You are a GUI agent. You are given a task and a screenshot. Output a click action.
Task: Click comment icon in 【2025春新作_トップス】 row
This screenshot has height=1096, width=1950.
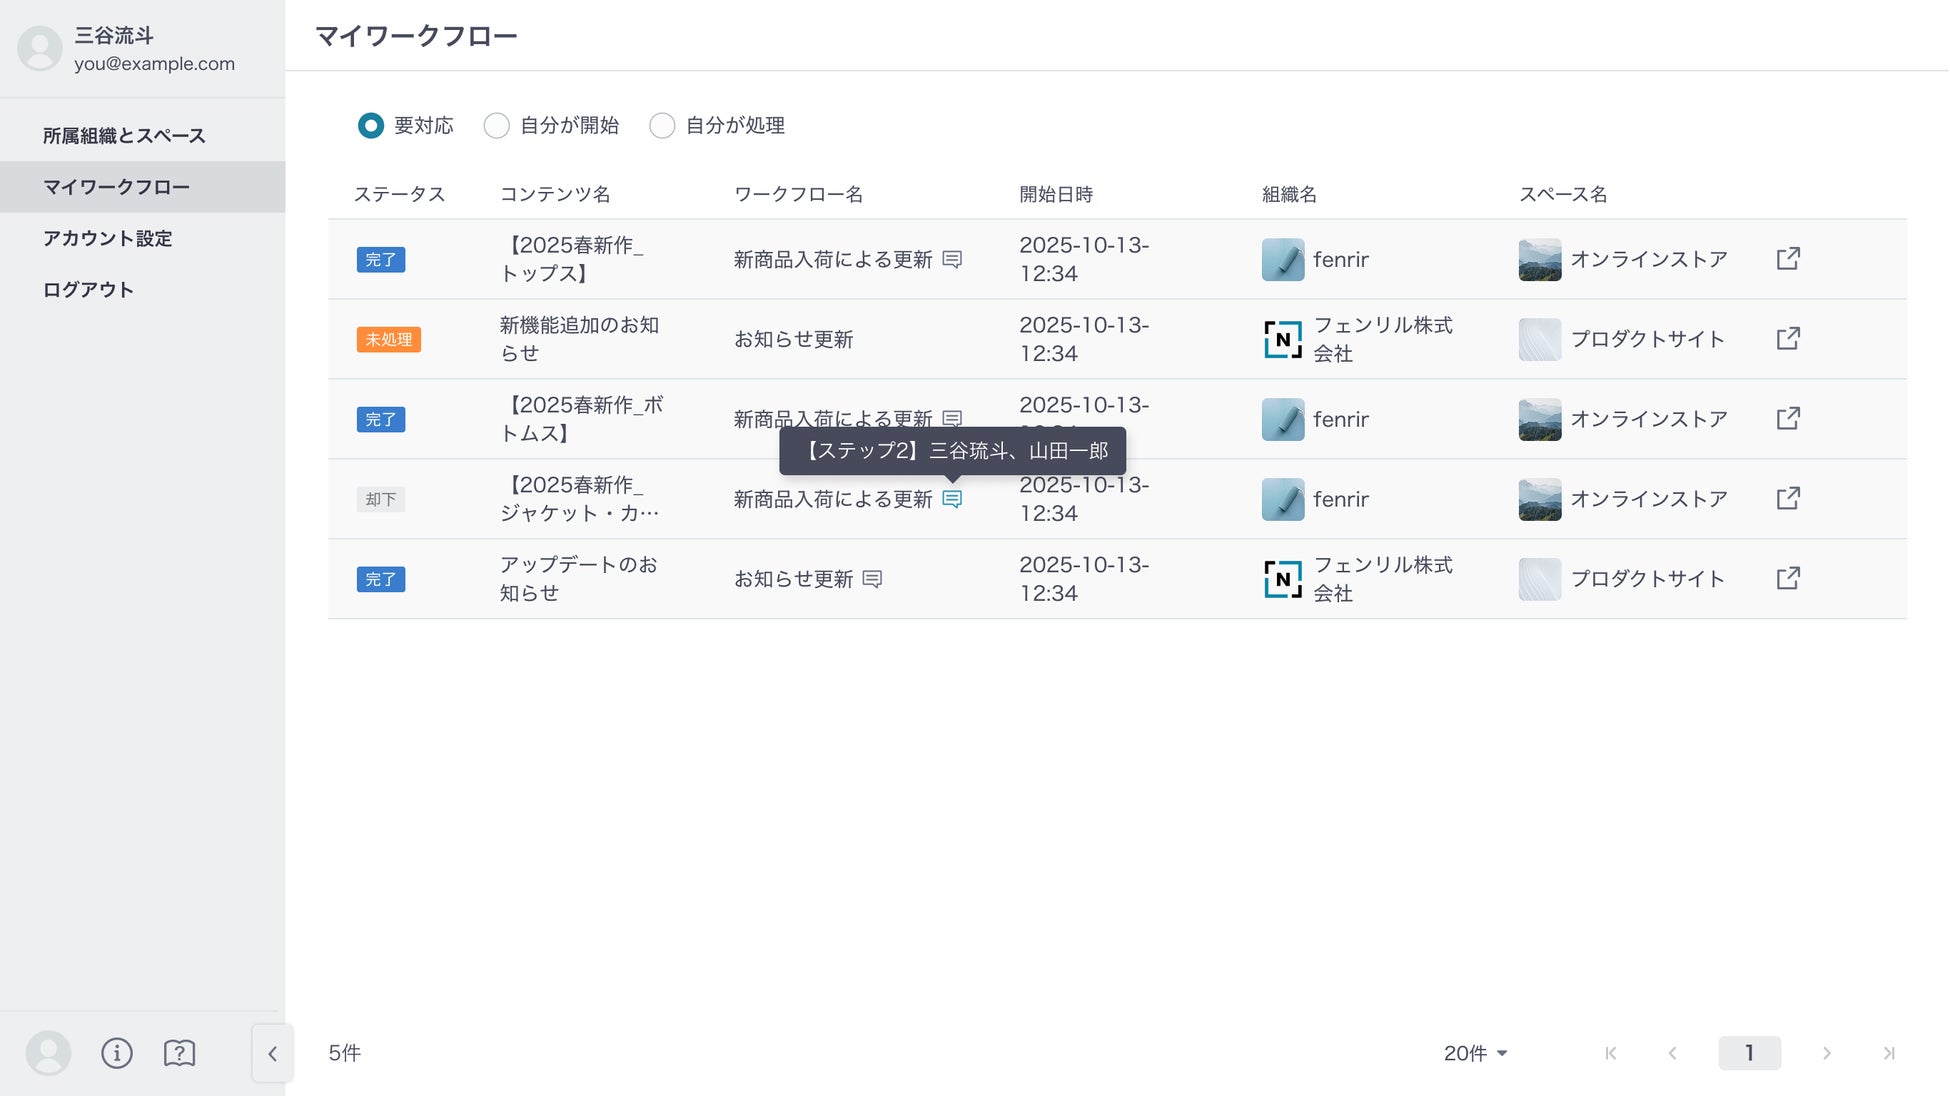tap(952, 259)
